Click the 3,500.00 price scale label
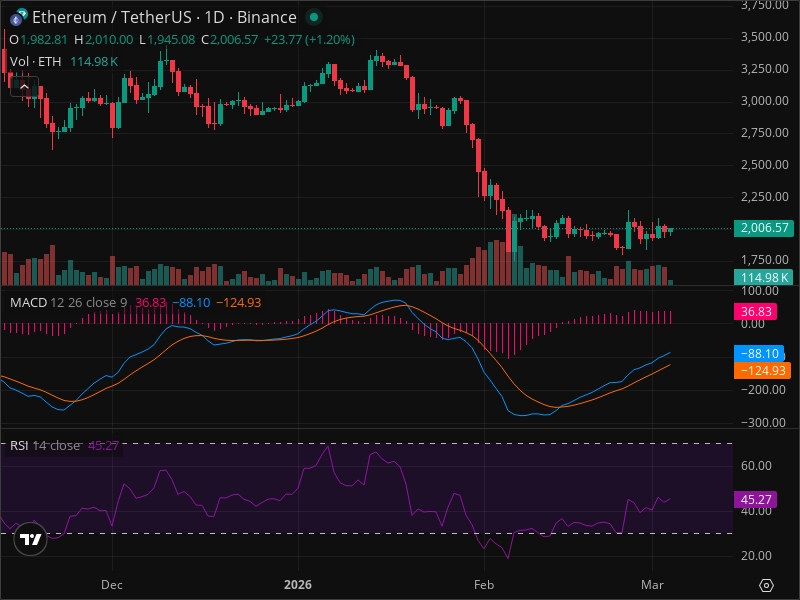 [x=765, y=37]
